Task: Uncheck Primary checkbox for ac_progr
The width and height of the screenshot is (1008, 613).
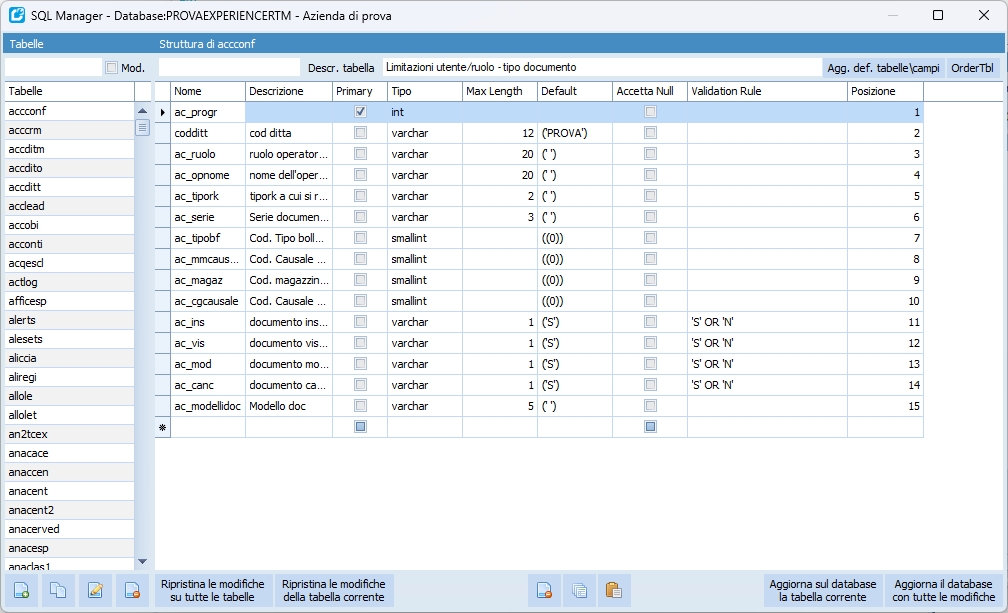Action: [x=360, y=112]
